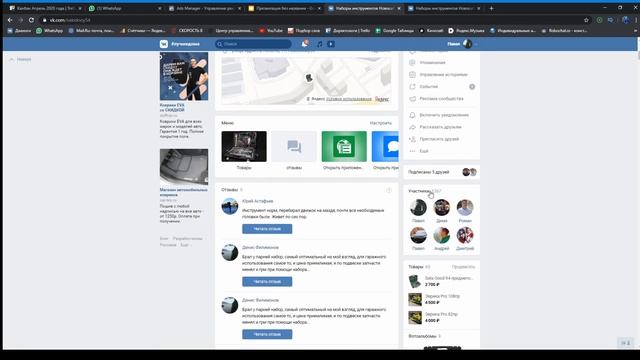Click the map location marker
This screenshot has width=640, height=360.
(309, 78)
